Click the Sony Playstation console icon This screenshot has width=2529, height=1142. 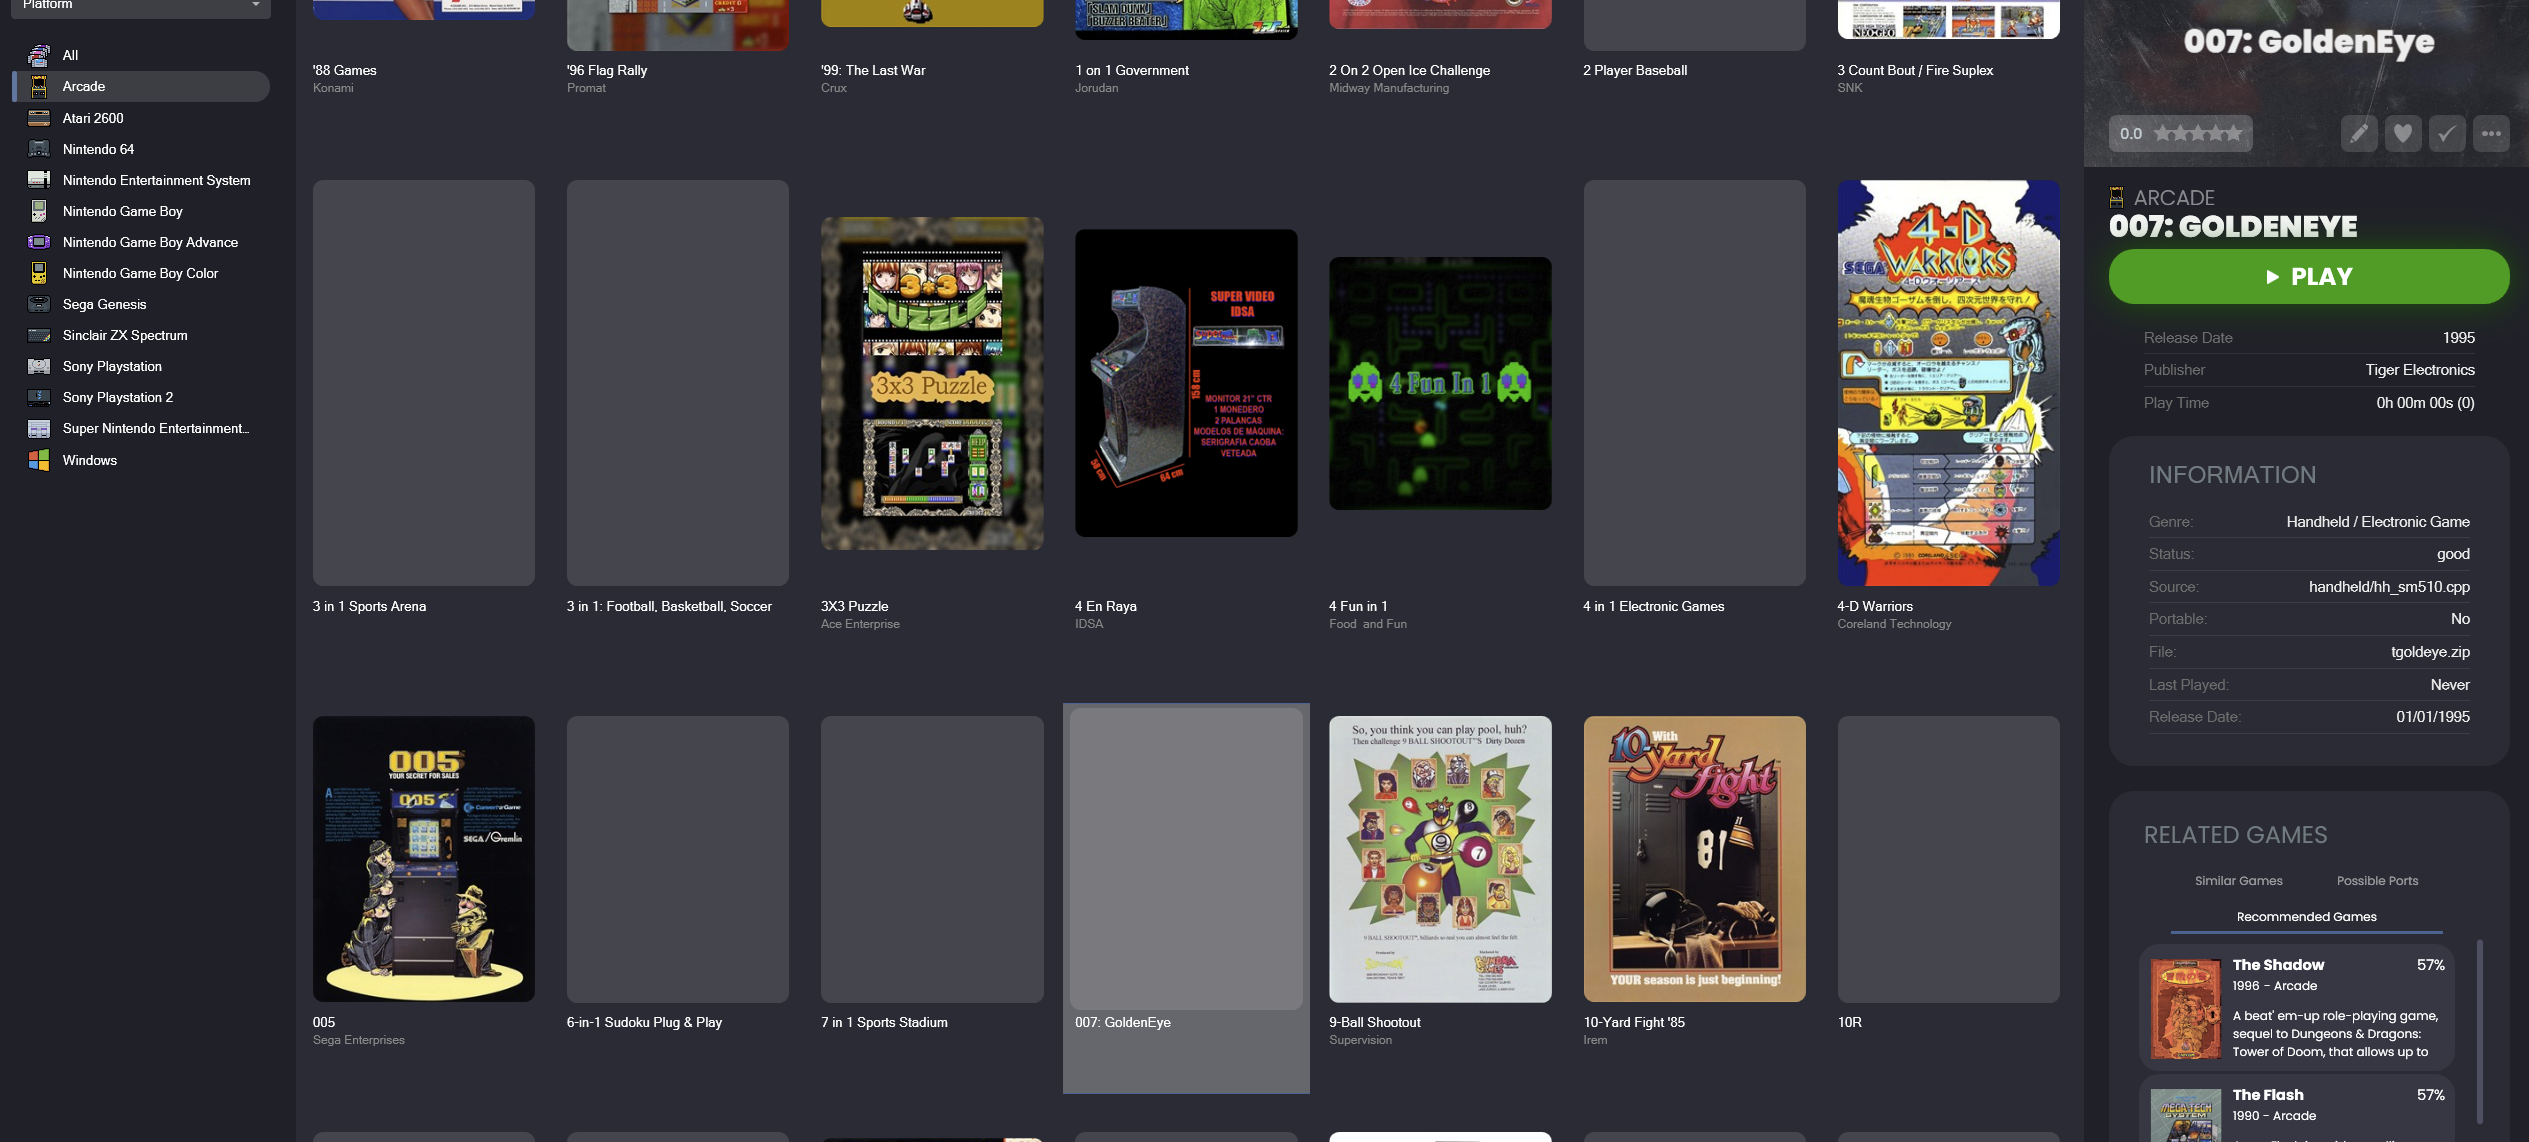pyautogui.click(x=39, y=366)
